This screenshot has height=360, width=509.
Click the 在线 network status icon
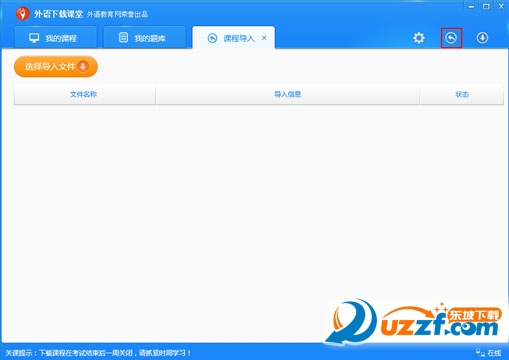pos(480,353)
